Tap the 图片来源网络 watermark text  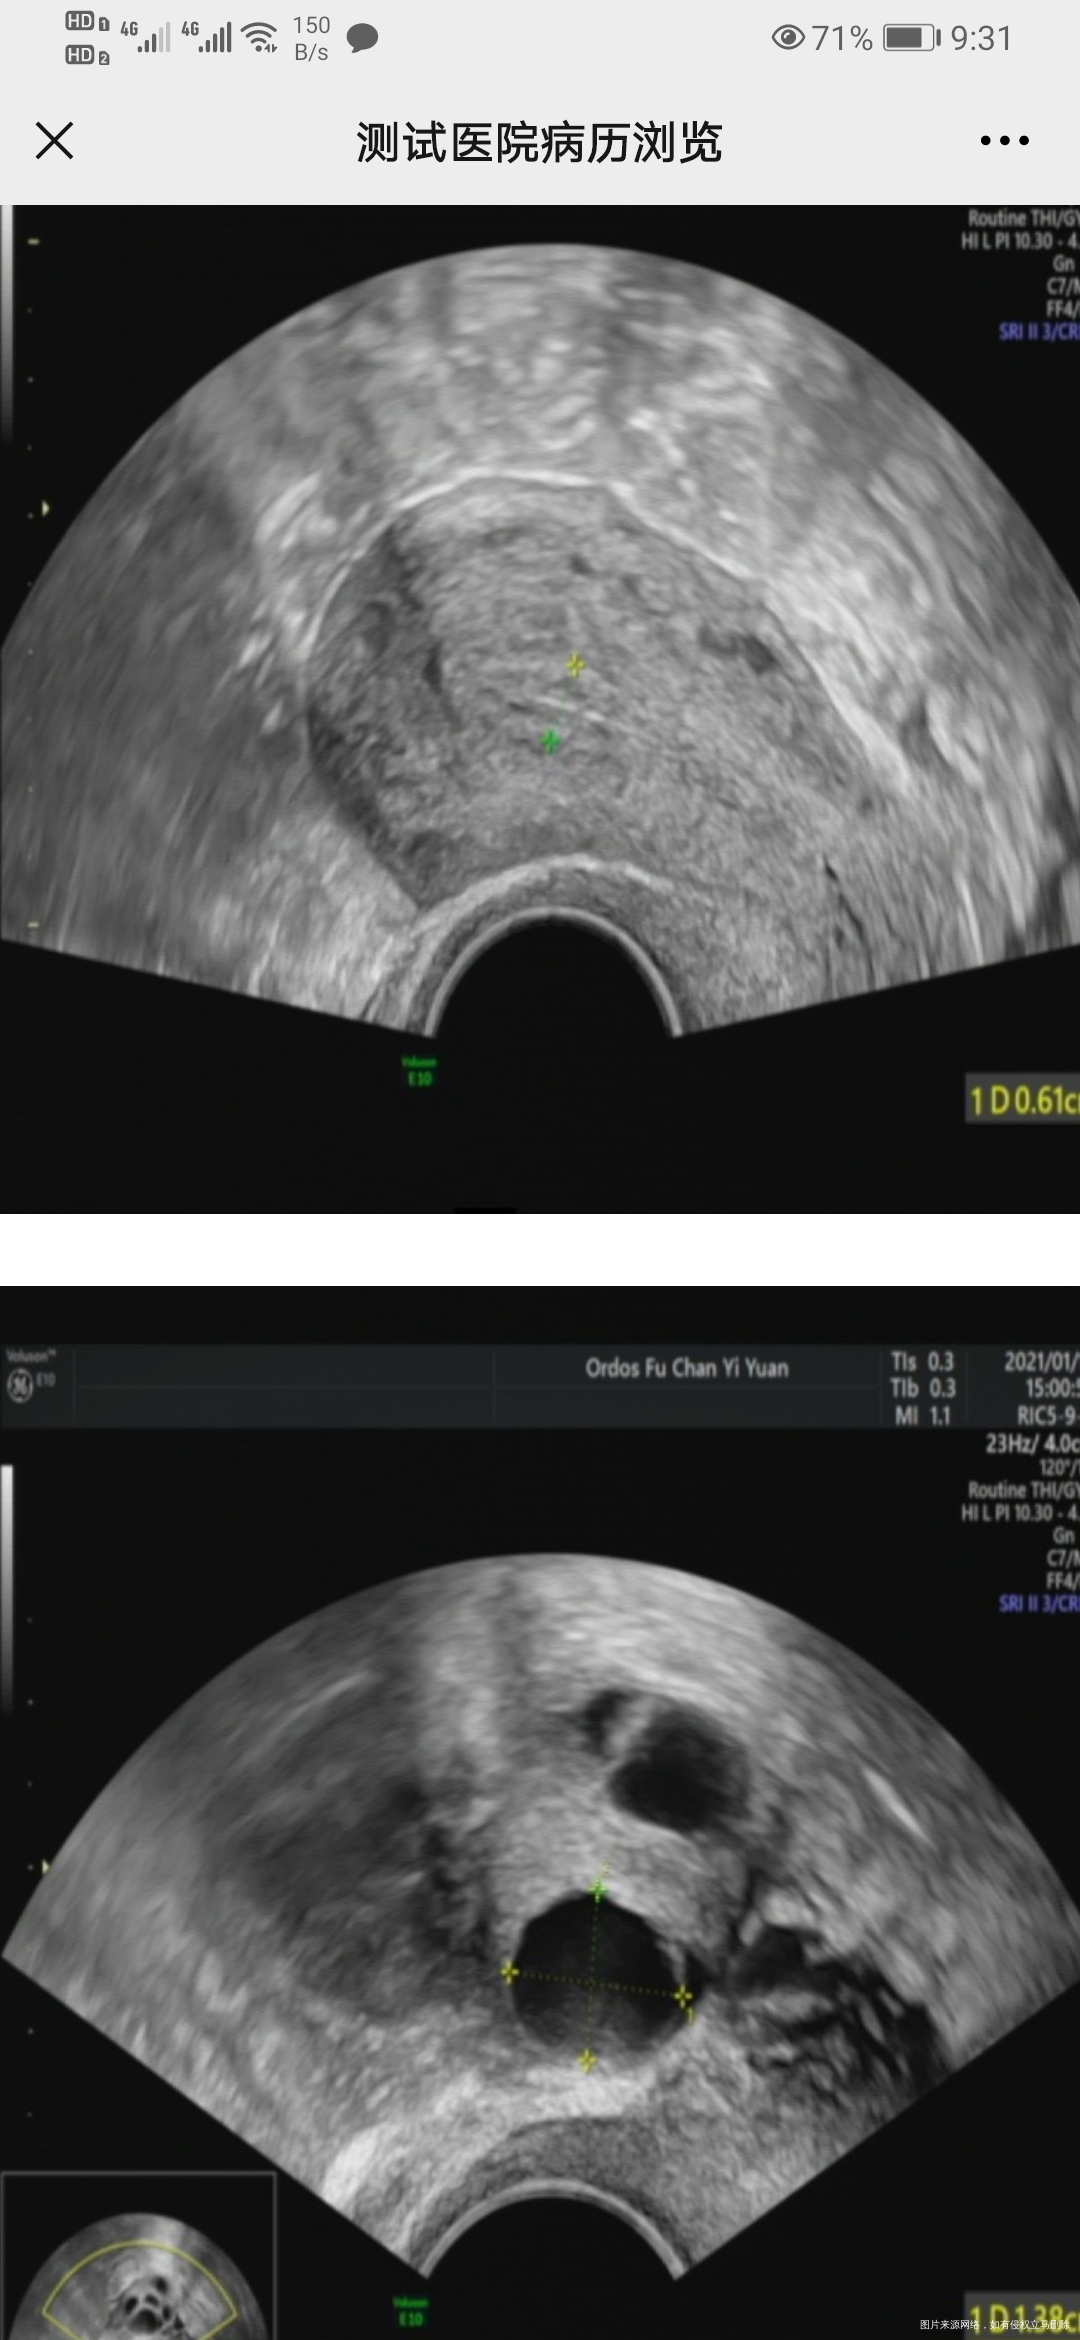click(993, 2324)
